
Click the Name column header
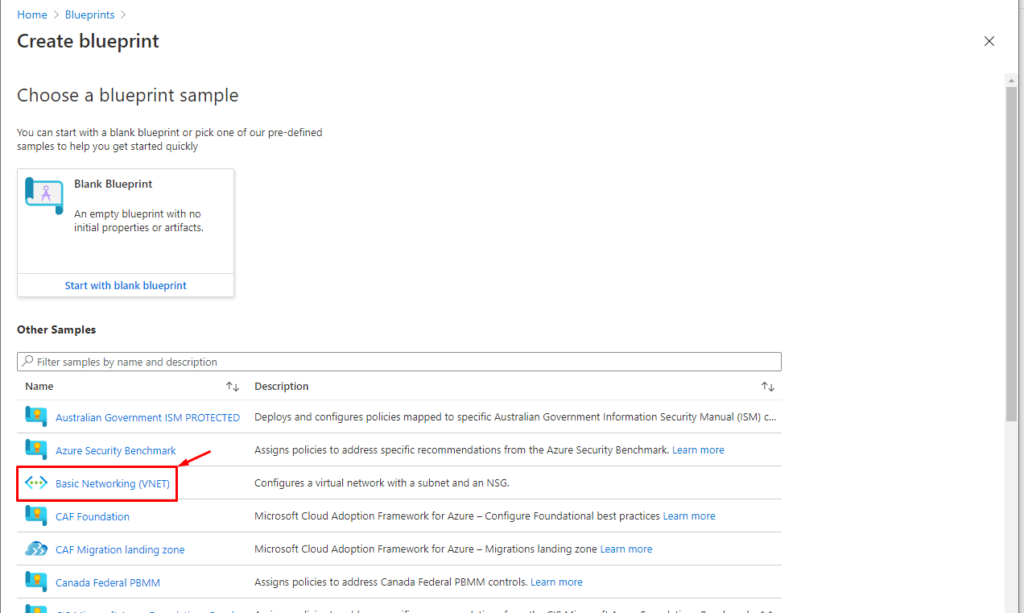(x=39, y=386)
